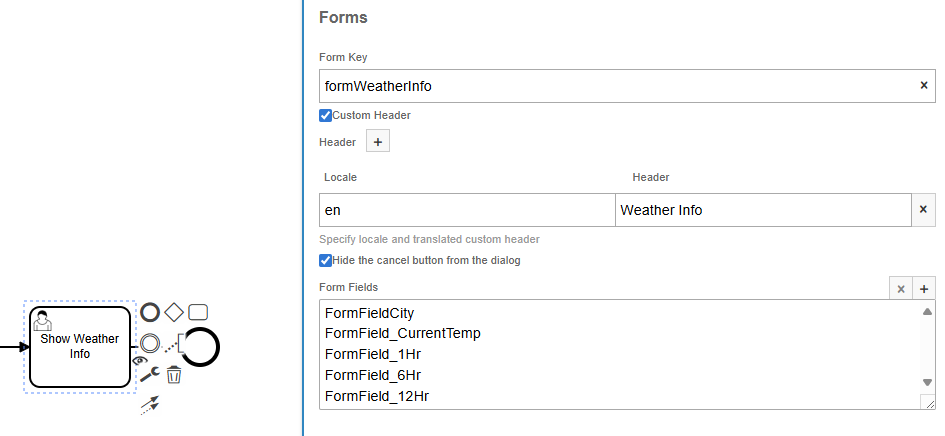Remove the en Weather Info header row
This screenshot has height=436, width=945.
pyautogui.click(x=923, y=210)
